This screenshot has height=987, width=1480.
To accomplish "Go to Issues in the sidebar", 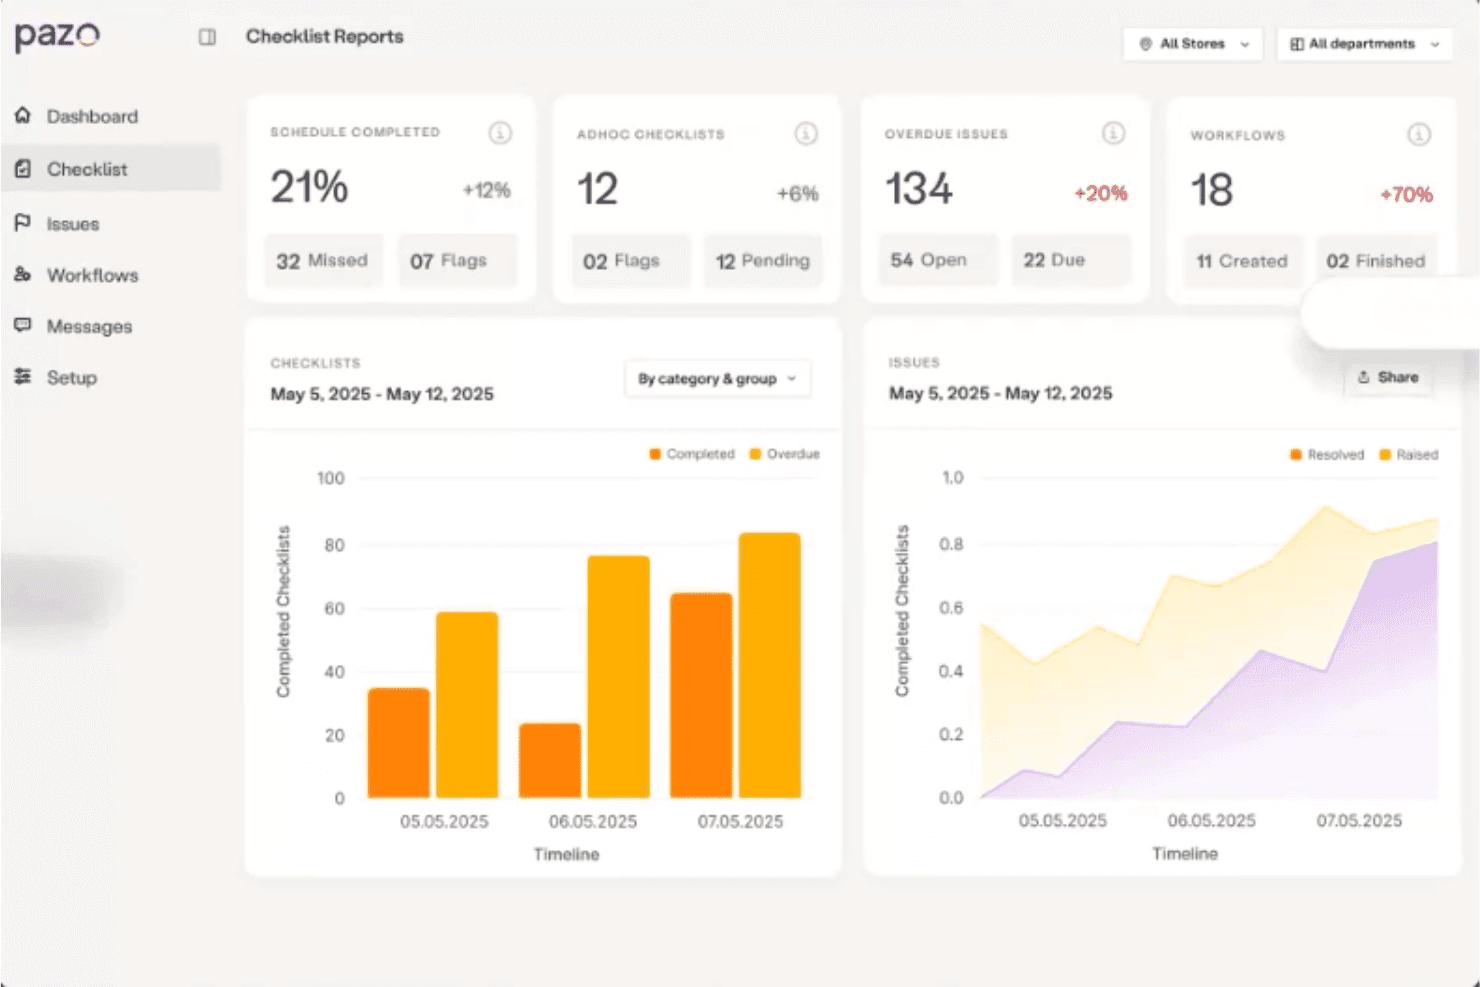I will coord(111,223).
